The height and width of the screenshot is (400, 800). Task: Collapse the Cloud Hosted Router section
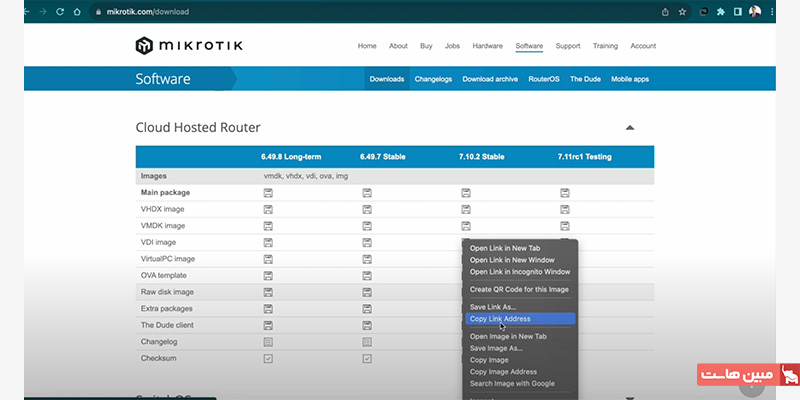tap(630, 128)
